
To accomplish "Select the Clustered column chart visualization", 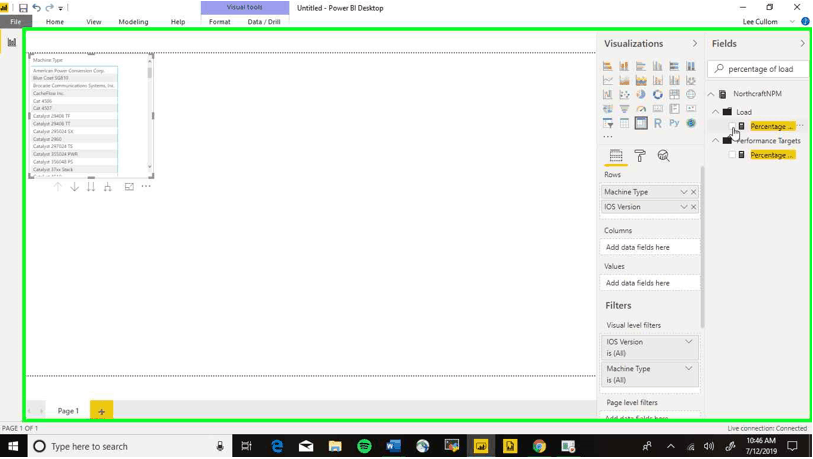I will [x=657, y=66].
